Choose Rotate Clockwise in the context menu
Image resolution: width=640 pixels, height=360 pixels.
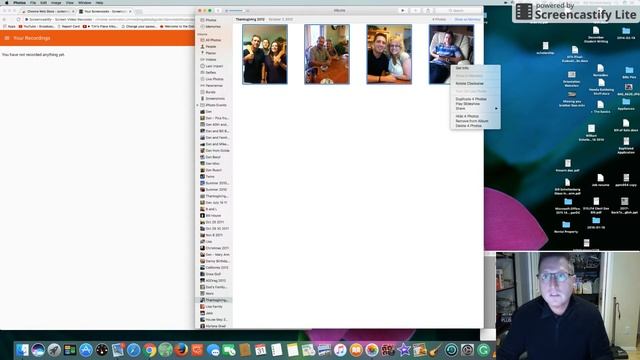(x=476, y=83)
